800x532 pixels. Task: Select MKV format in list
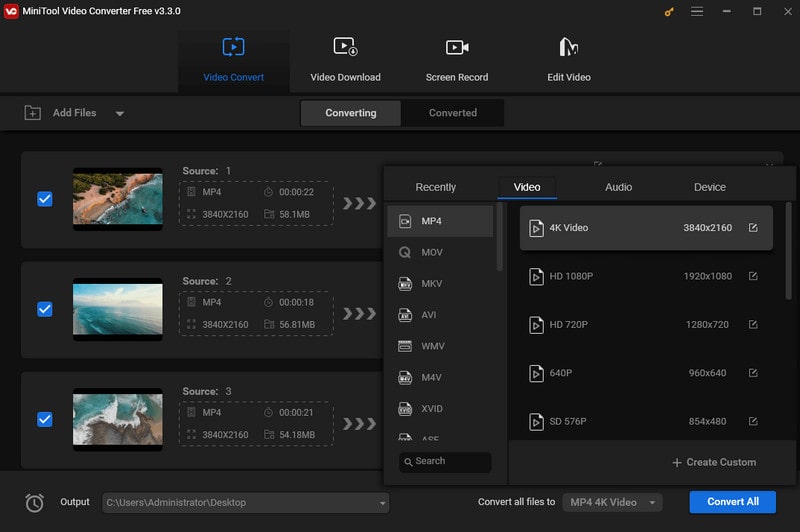(x=440, y=284)
